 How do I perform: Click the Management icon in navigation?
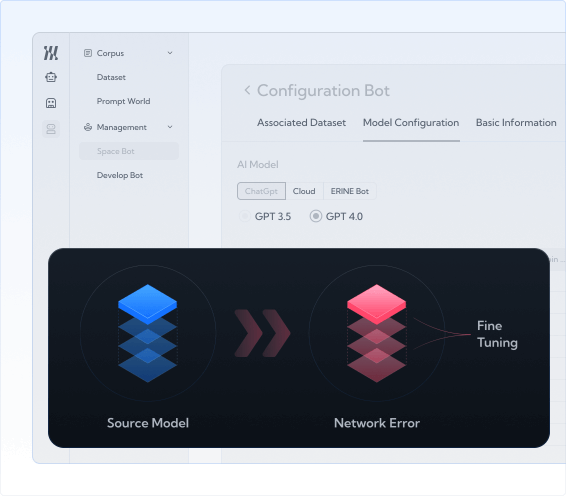(88, 127)
